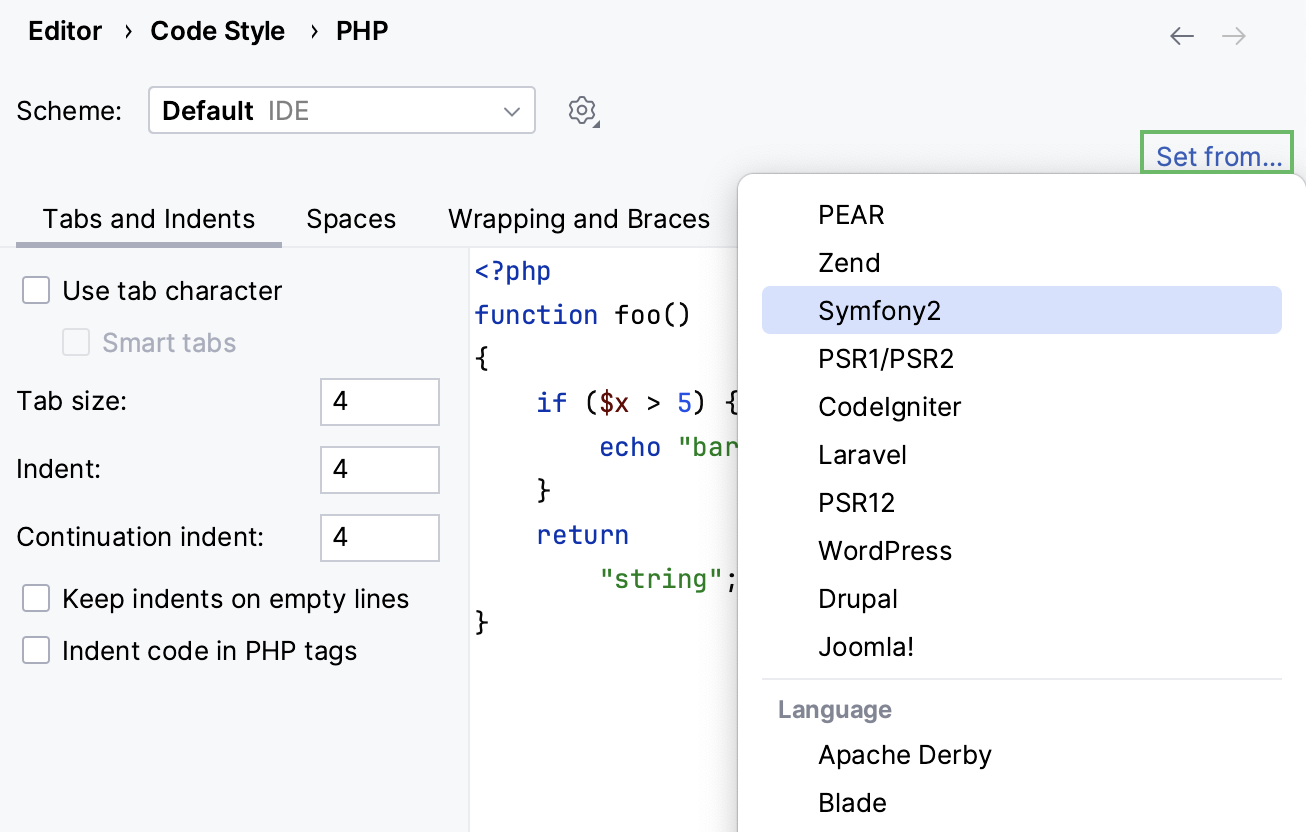
Task: Check Indent code in PHP tags
Action: click(x=36, y=650)
